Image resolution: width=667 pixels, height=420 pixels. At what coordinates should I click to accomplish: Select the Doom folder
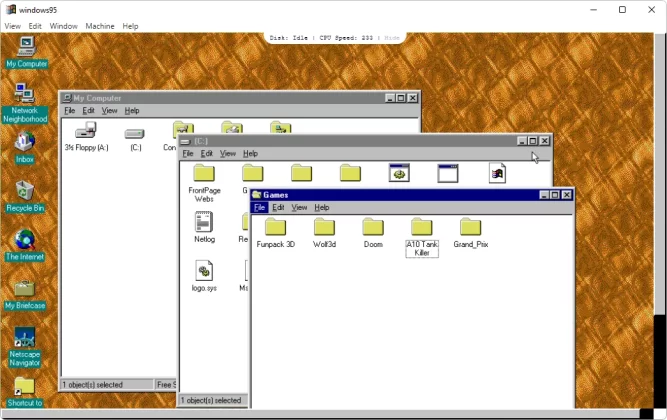[373, 233]
